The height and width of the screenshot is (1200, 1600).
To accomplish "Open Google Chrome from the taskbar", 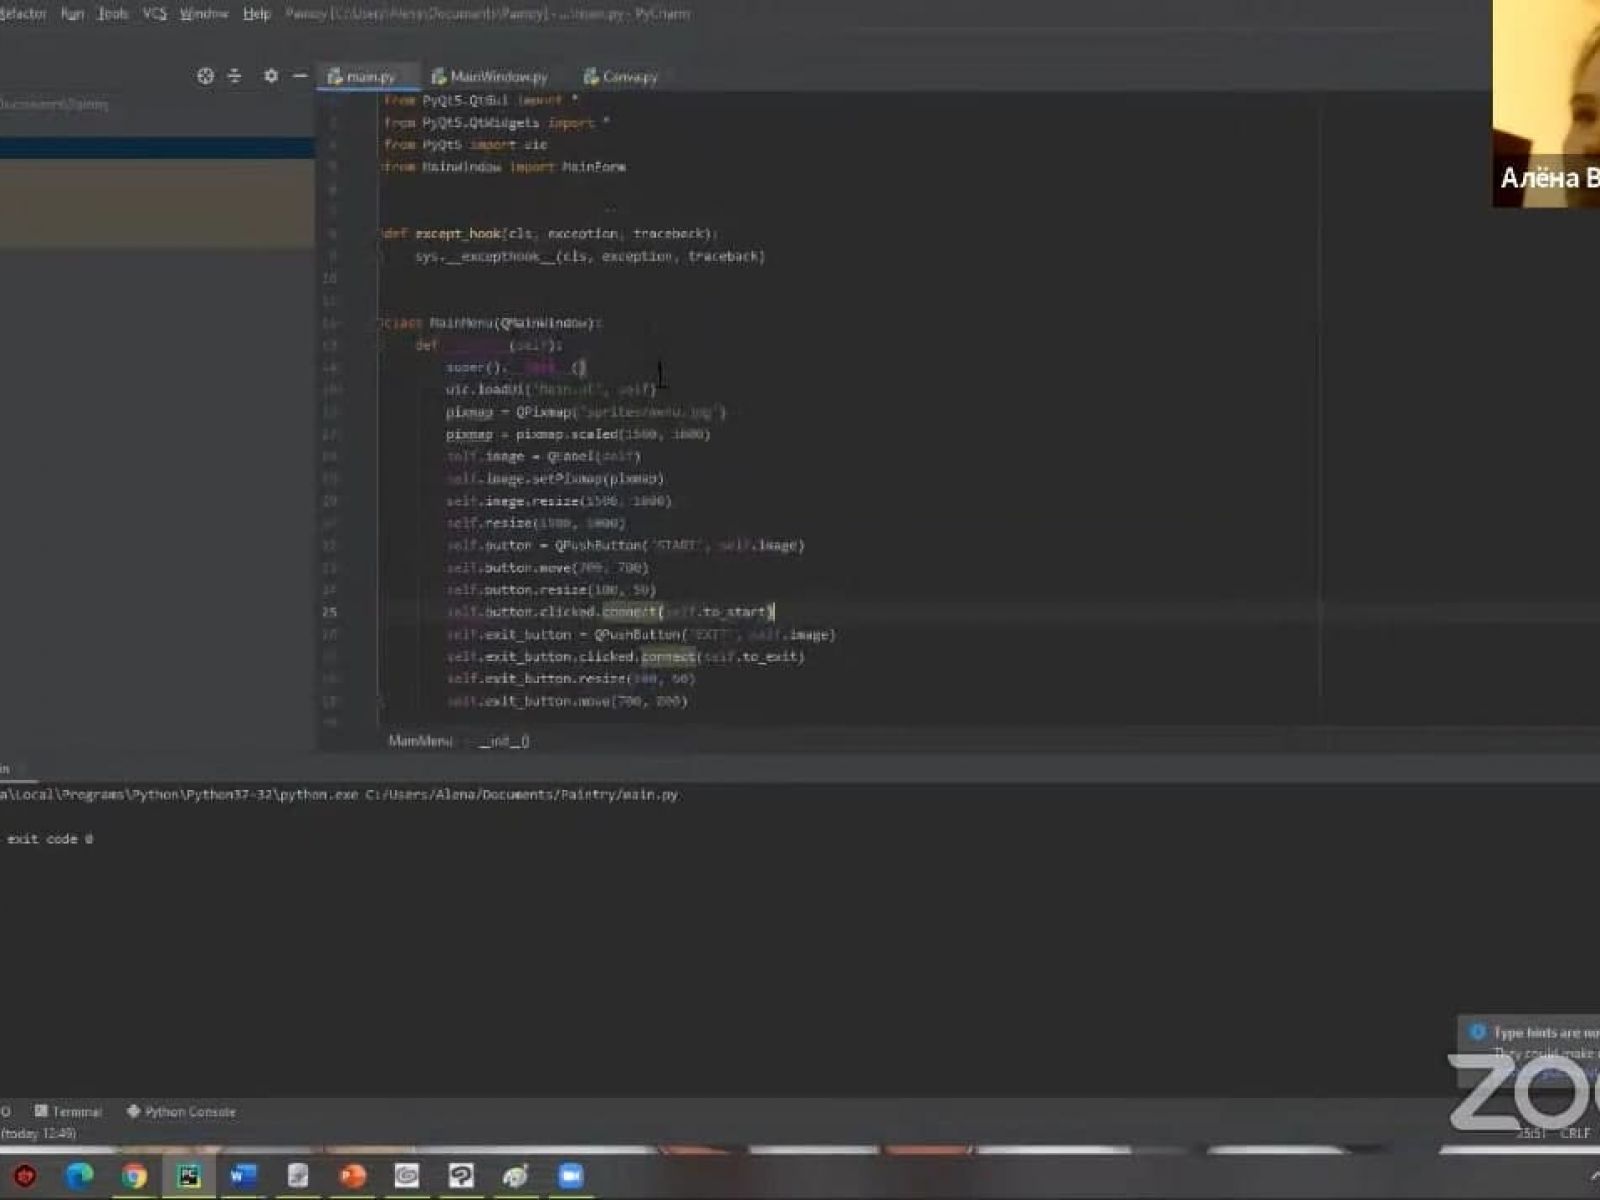I will pos(134,1176).
